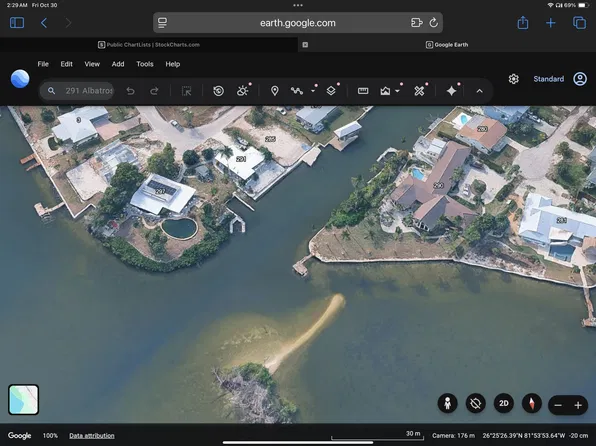This screenshot has width=596, height=446.
Task: Zoom in with the plus button
Action: [578, 405]
